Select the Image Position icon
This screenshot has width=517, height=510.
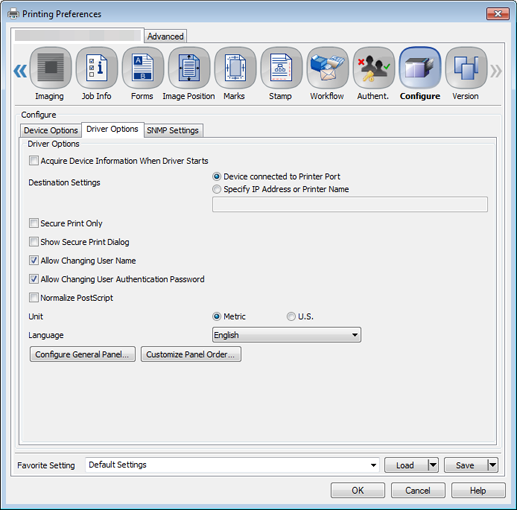[189, 68]
